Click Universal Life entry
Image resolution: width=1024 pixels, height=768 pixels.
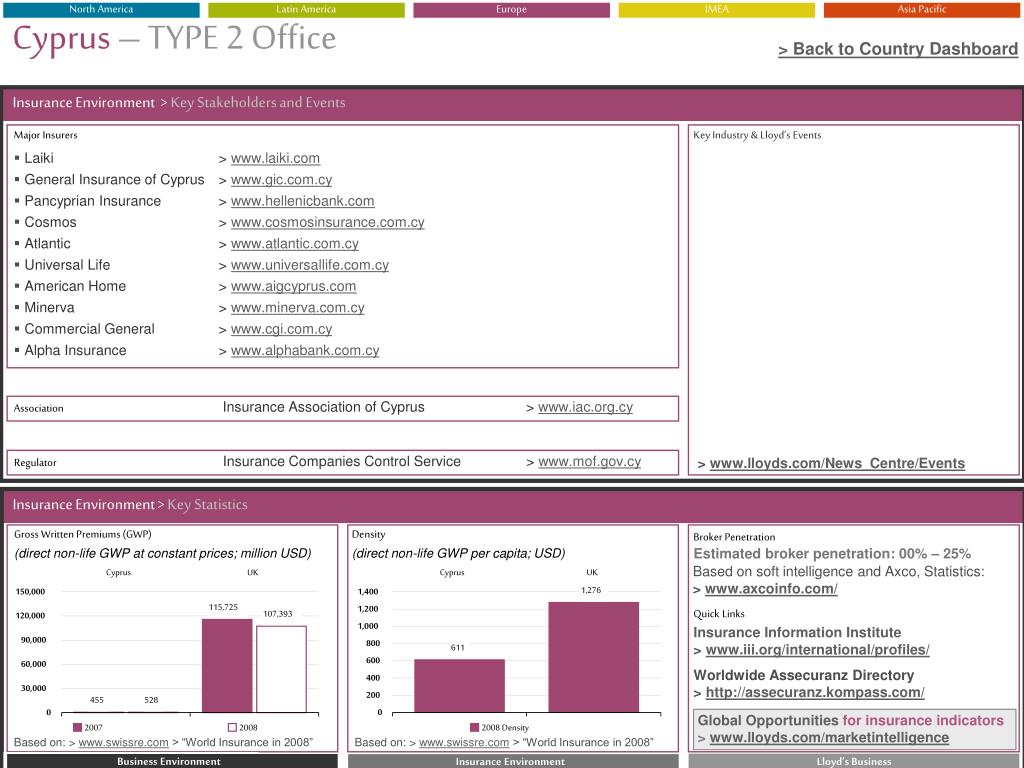click(x=67, y=265)
